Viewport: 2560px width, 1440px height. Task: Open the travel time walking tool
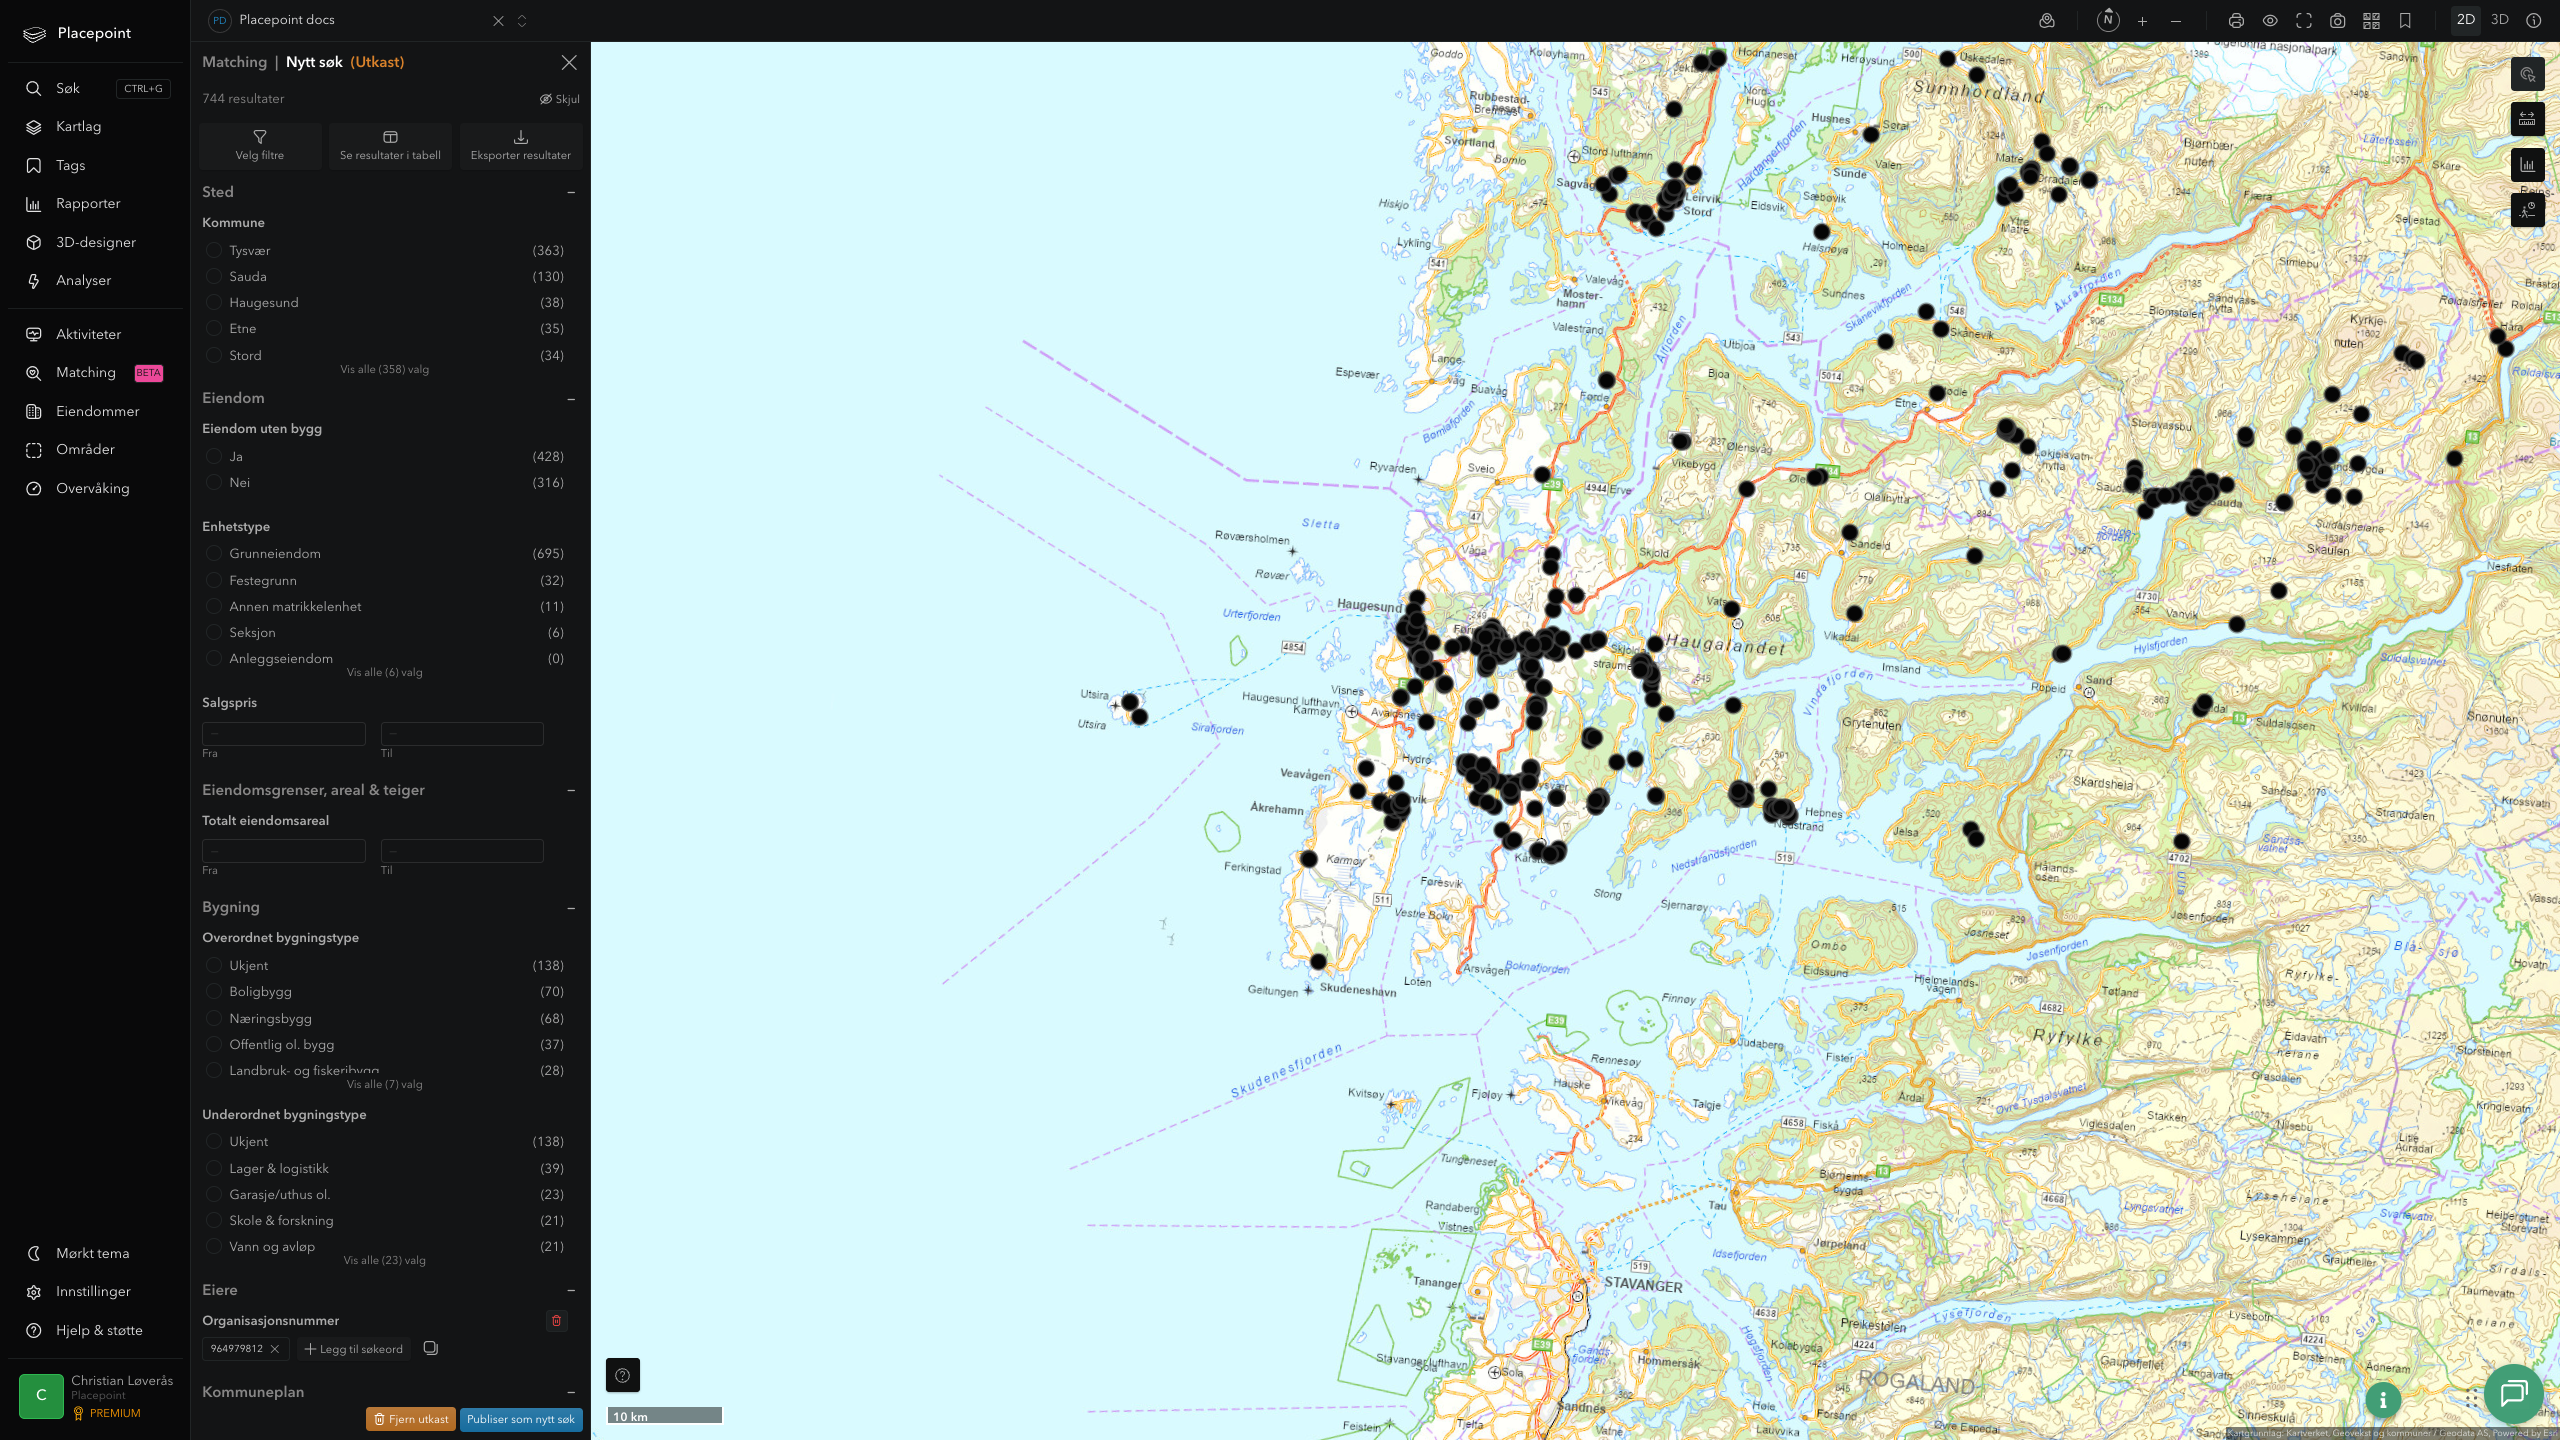click(x=2527, y=210)
